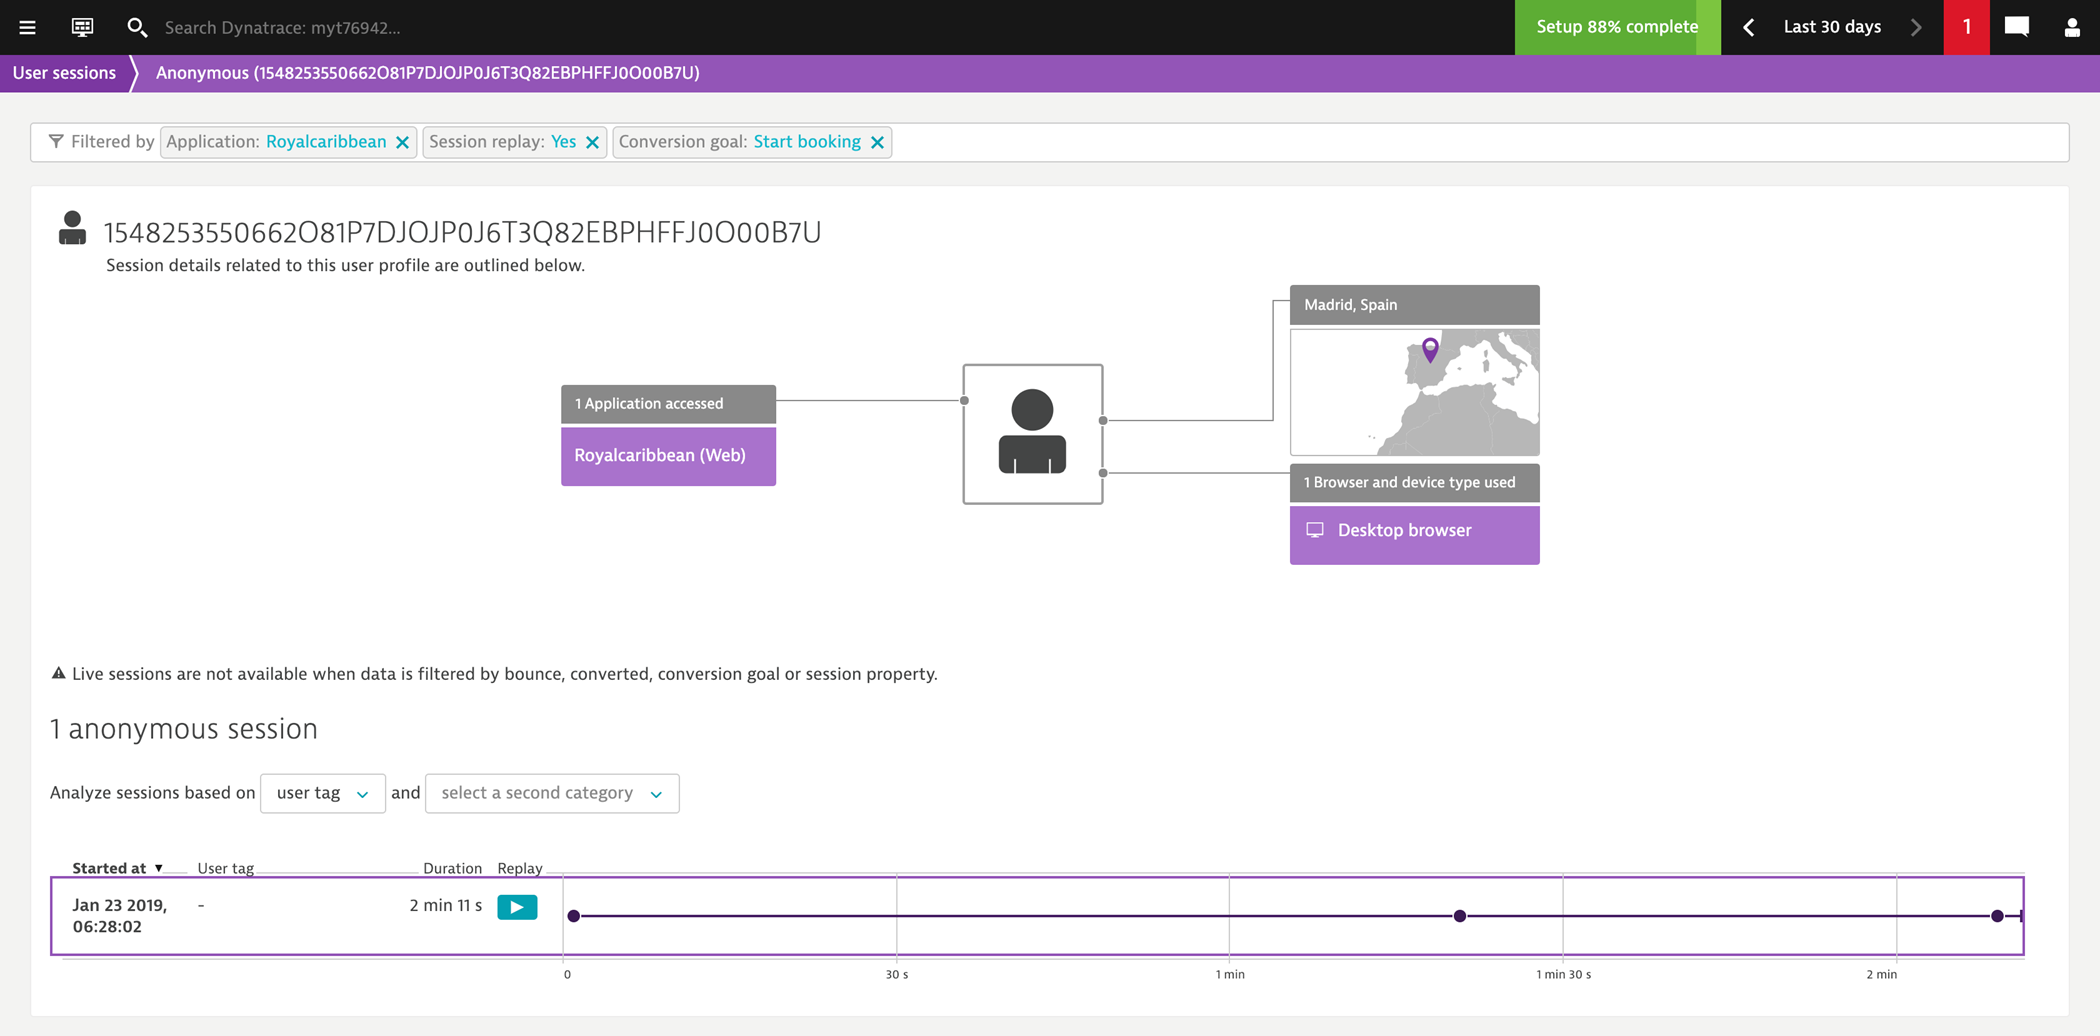This screenshot has height=1036, width=2100.
Task: Navigate back via User sessions breadcrumb
Action: [x=63, y=72]
